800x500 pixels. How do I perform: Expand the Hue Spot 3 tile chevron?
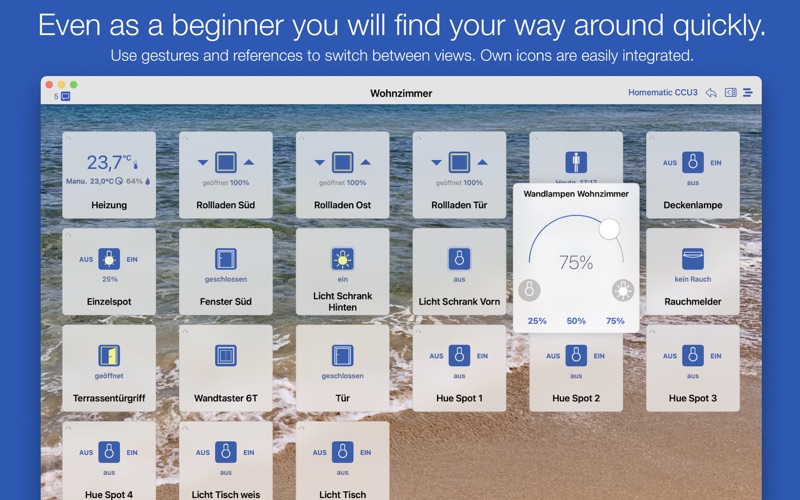click(652, 331)
